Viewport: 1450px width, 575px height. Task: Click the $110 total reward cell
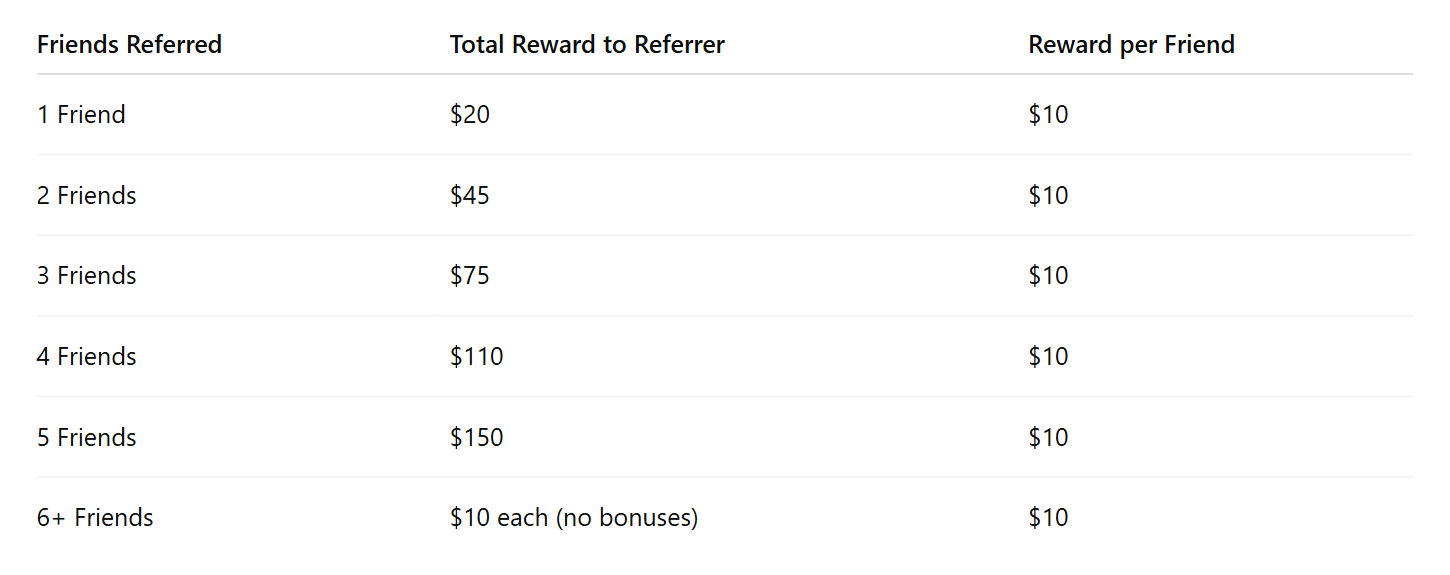click(x=476, y=357)
